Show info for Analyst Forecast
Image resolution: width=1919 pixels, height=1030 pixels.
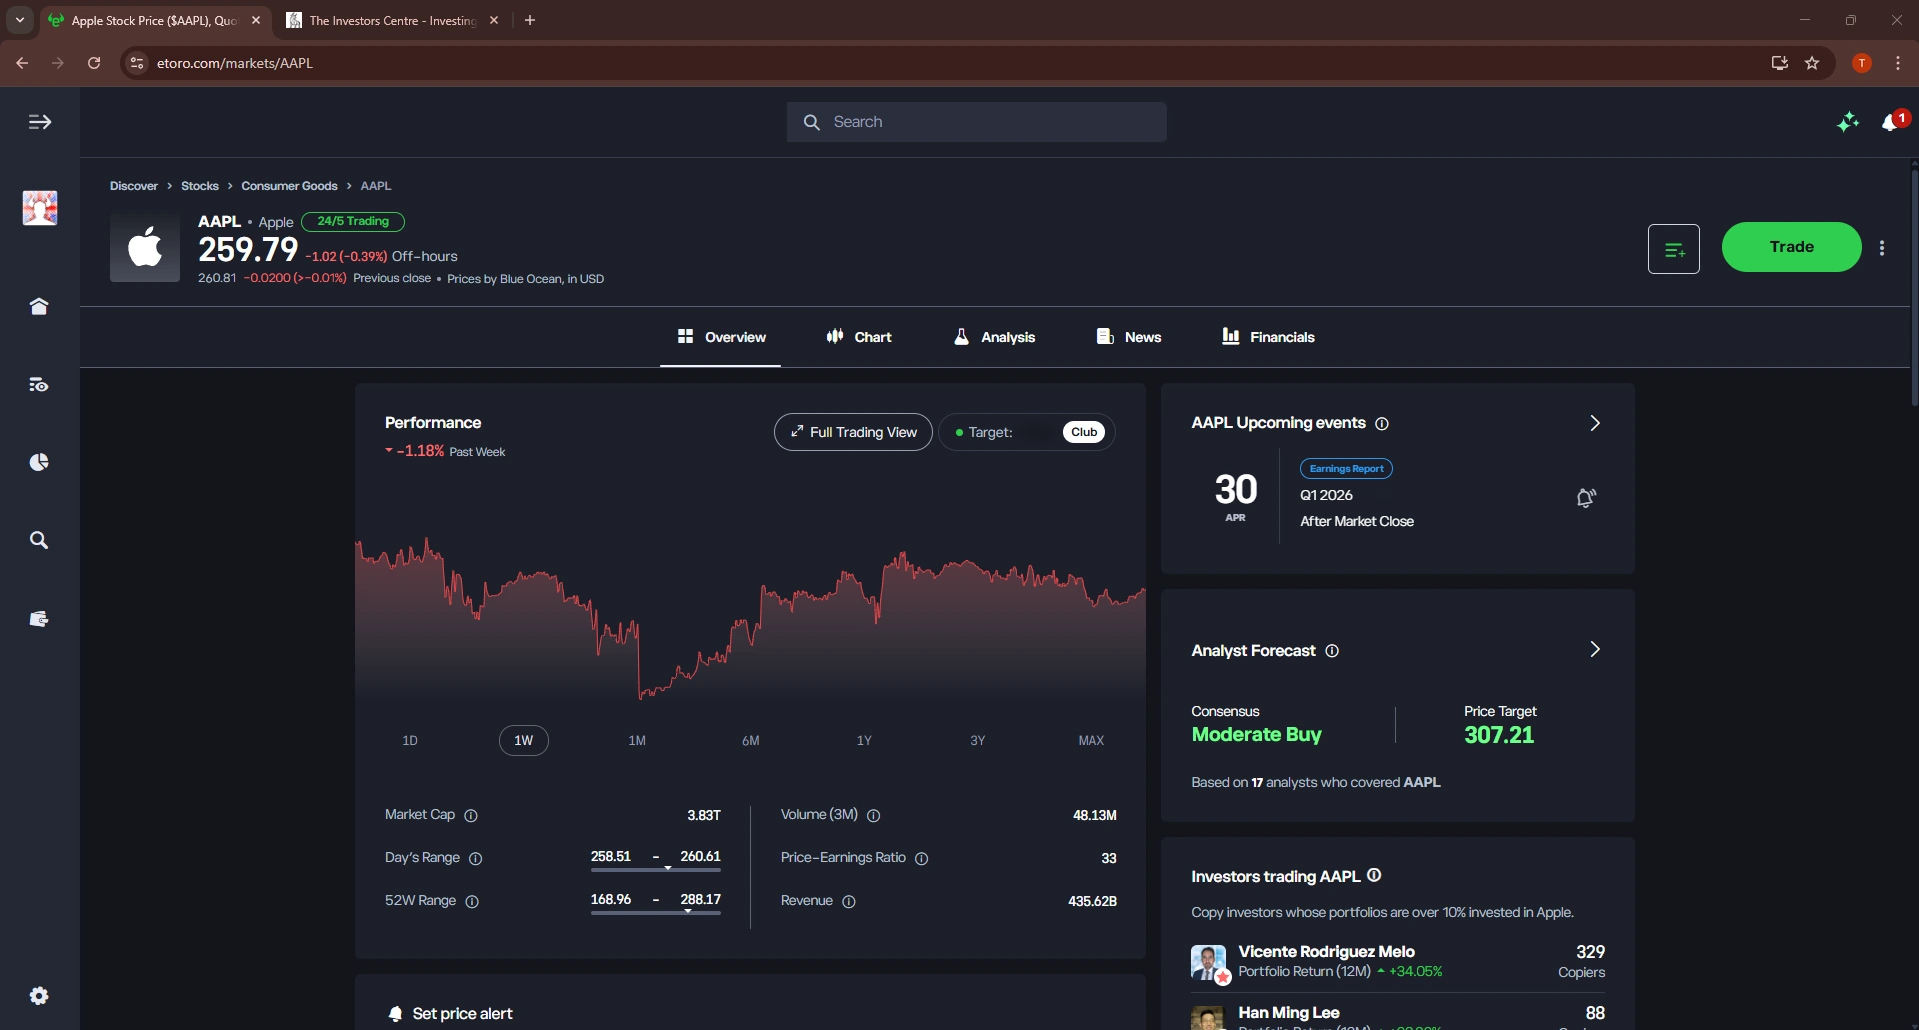tap(1332, 651)
